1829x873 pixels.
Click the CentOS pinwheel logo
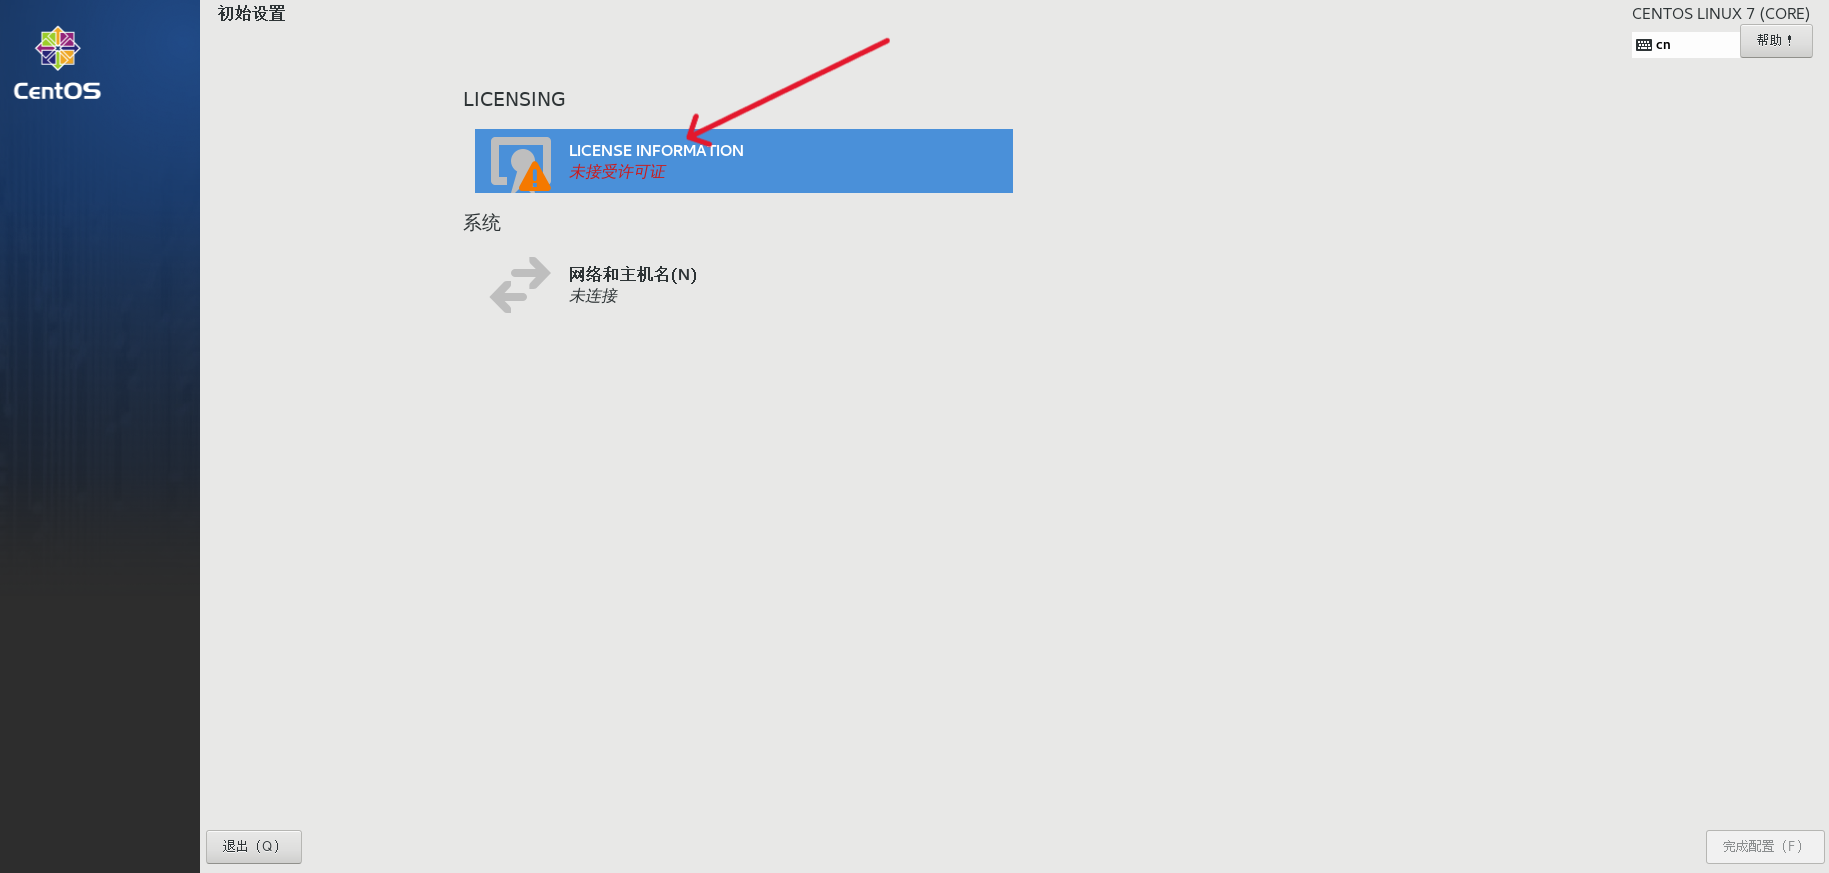point(58,48)
